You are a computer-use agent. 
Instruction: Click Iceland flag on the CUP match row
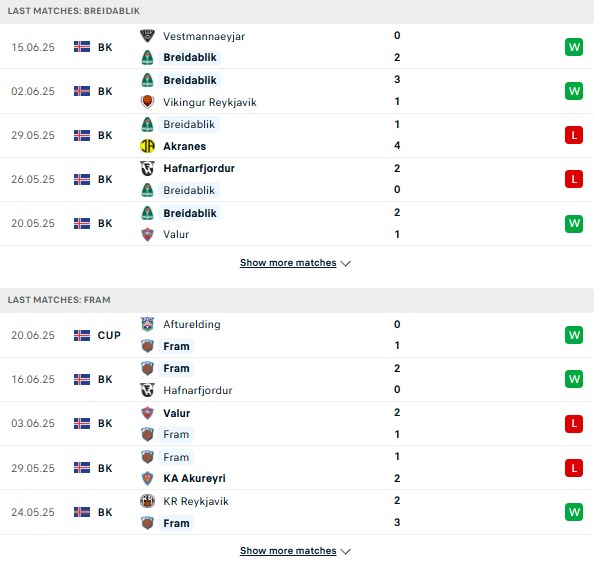coord(82,335)
